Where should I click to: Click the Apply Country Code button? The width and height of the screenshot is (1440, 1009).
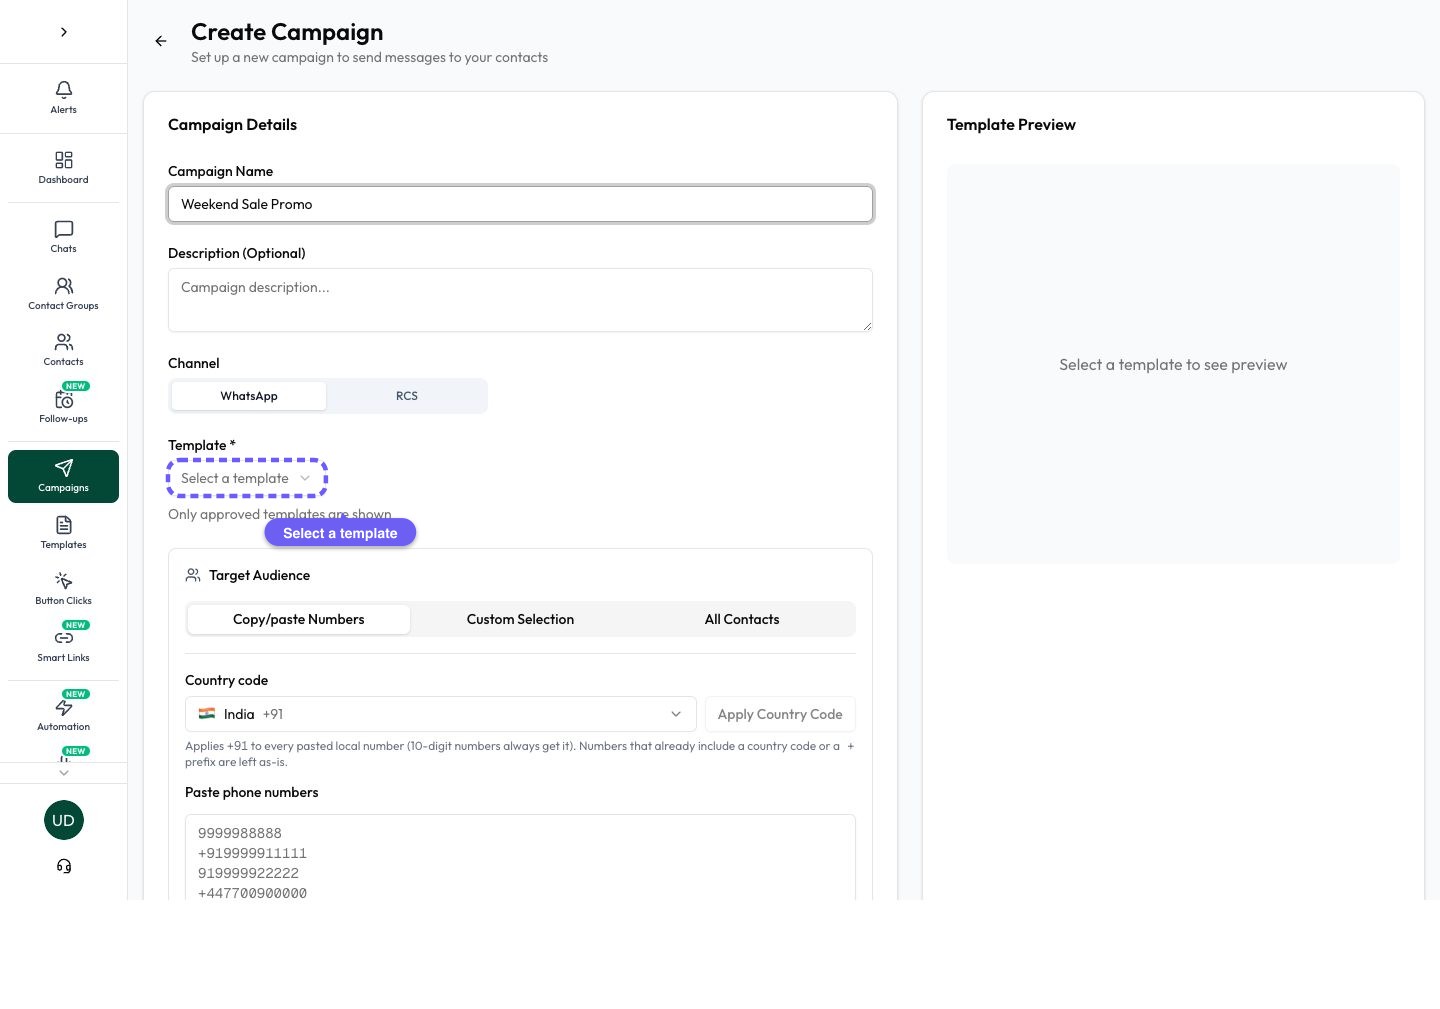(x=780, y=714)
